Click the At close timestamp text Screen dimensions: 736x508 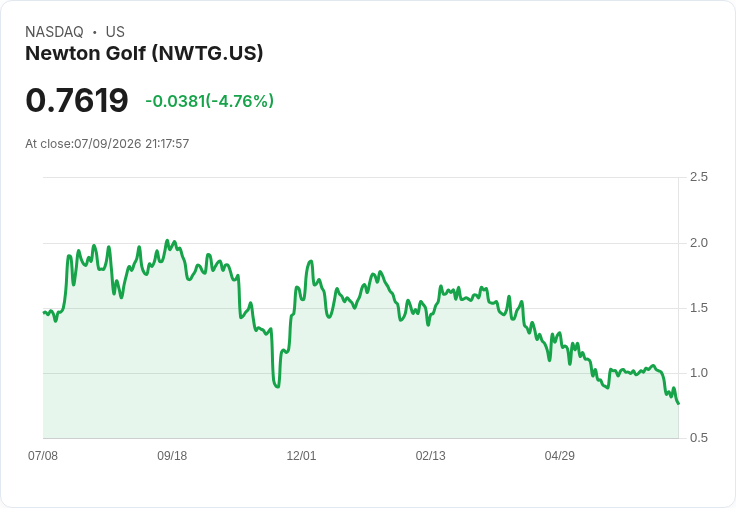(107, 144)
